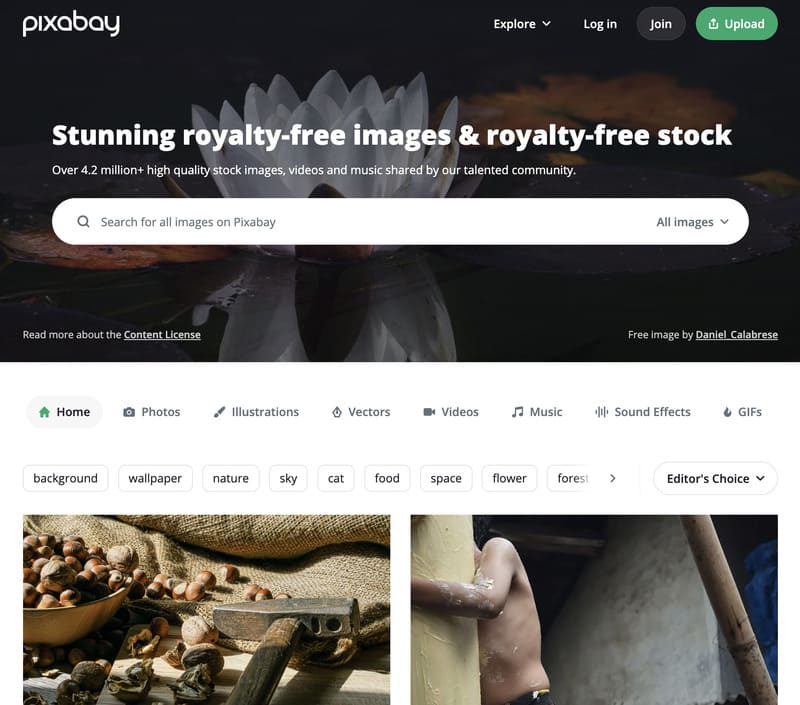
Task: Click the magnifier search icon
Action: point(83,221)
